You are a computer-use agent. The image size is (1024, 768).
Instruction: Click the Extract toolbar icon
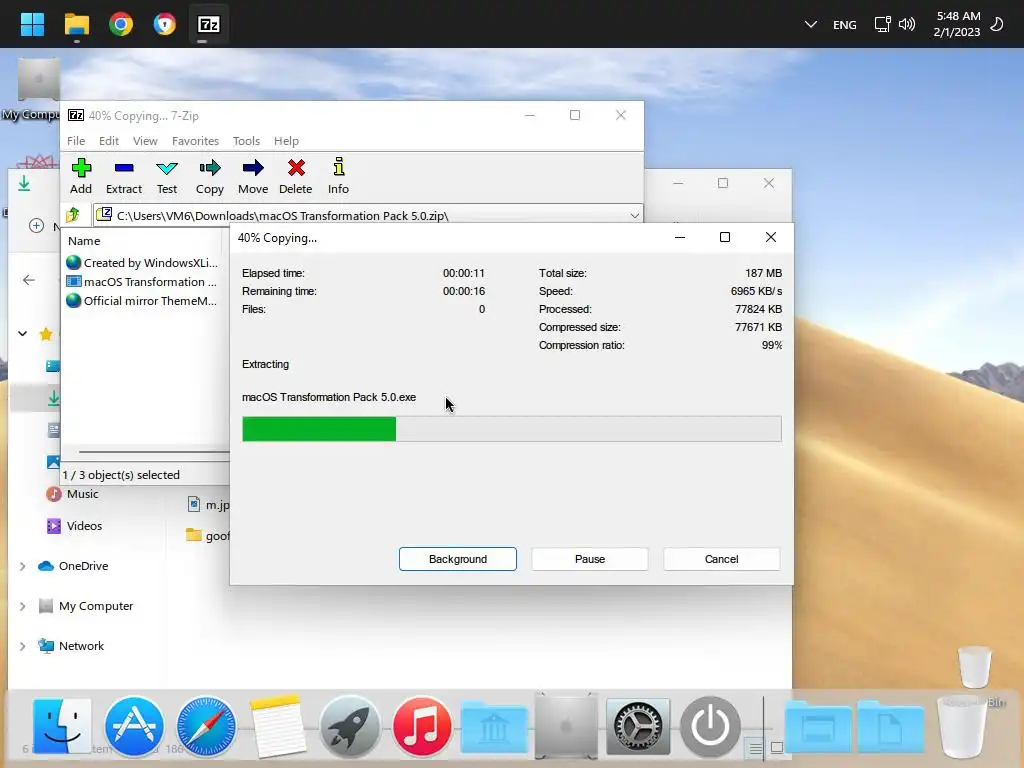pos(123,176)
